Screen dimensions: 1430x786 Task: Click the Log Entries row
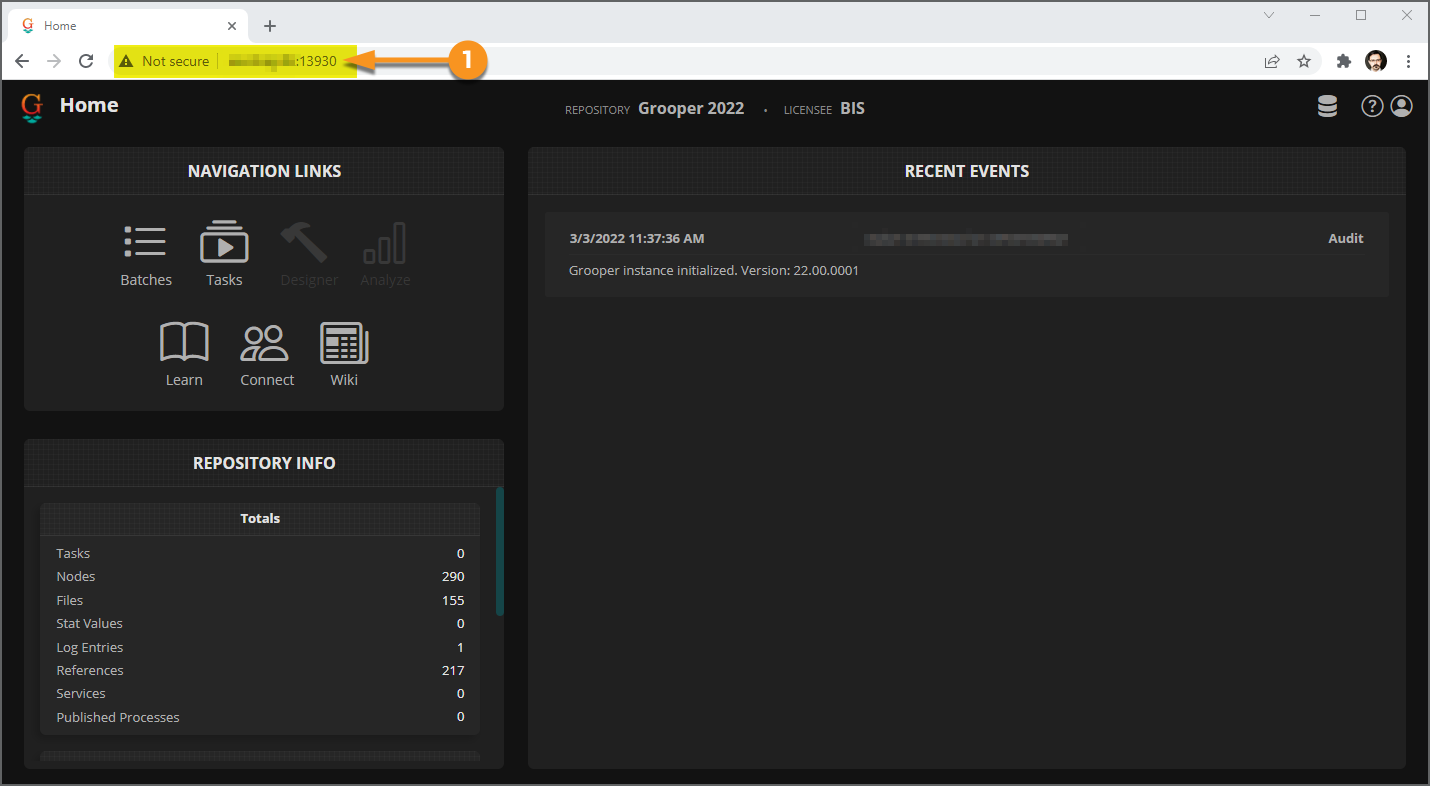click(x=260, y=647)
